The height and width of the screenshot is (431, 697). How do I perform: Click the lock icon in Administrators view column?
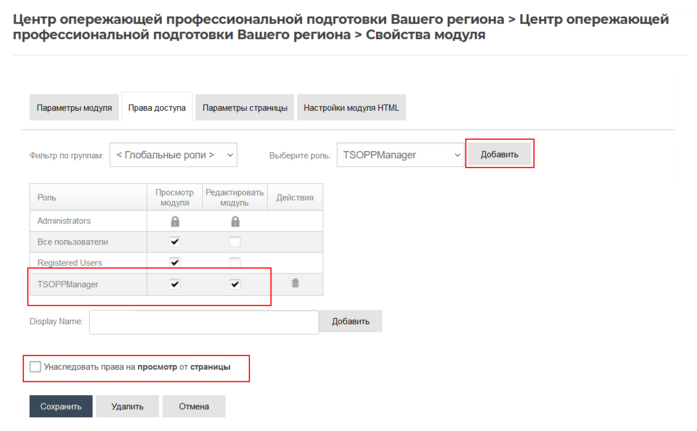pyautogui.click(x=175, y=221)
